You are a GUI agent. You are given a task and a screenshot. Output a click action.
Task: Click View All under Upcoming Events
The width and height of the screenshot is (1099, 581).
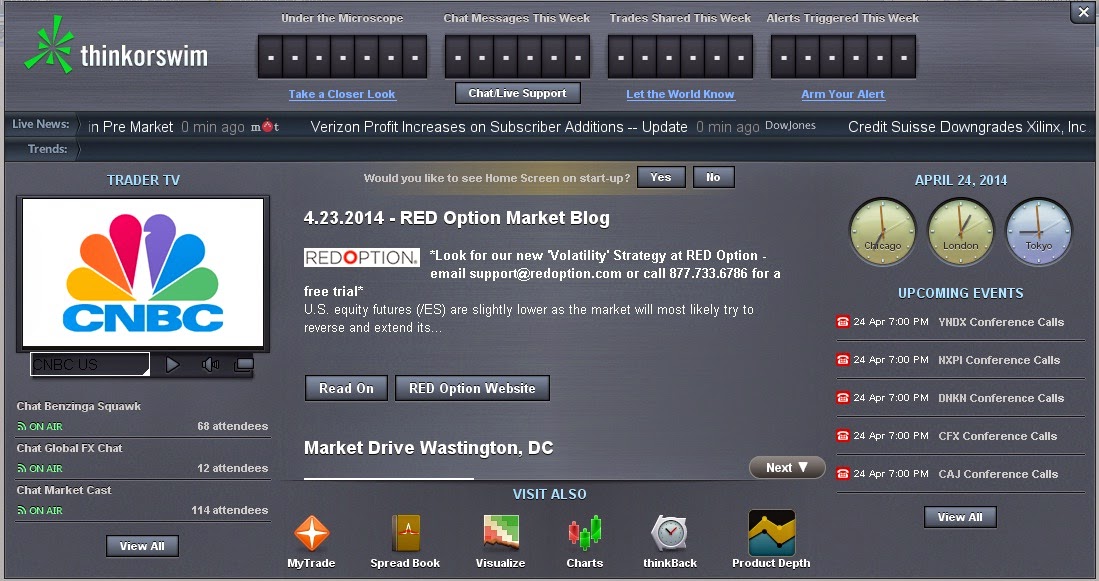point(960,517)
